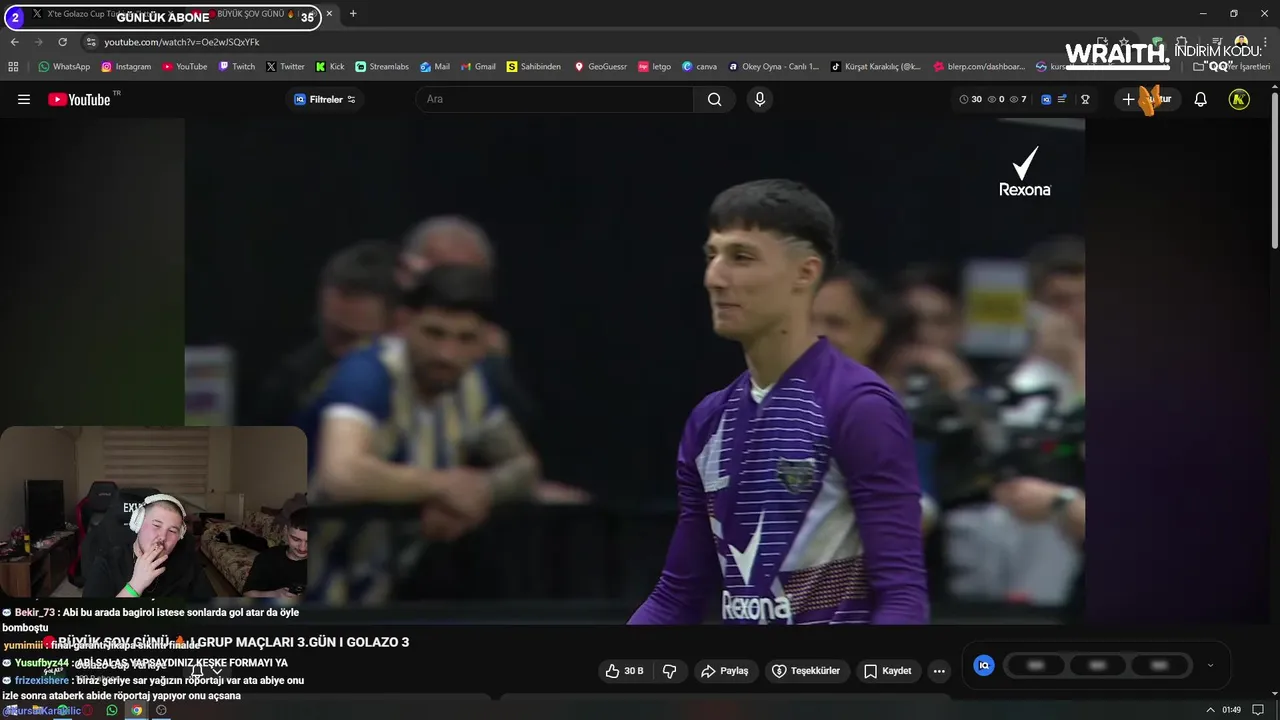The height and width of the screenshot is (720, 1280).
Task: Open the three-dots more actions menu
Action: pyautogui.click(x=939, y=671)
